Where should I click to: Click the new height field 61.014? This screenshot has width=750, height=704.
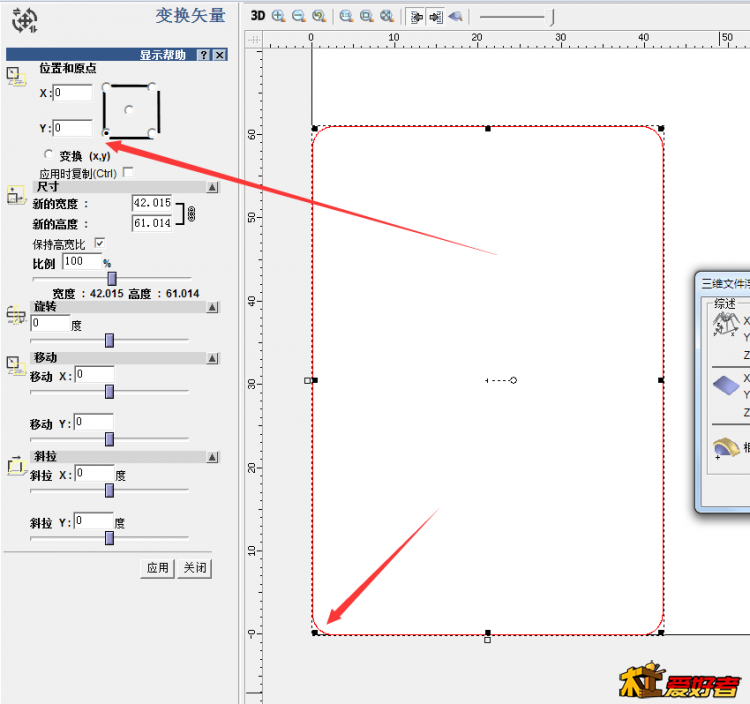[x=152, y=223]
